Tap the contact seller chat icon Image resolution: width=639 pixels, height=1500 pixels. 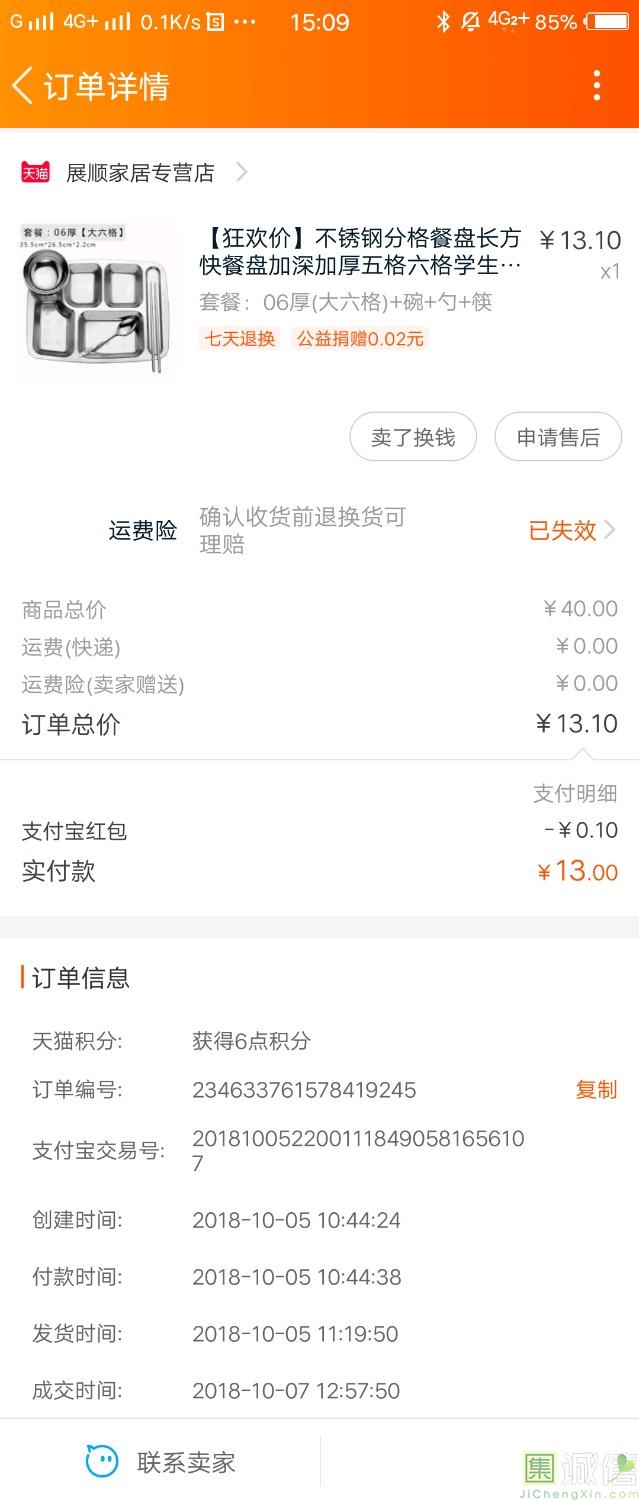pos(102,1462)
